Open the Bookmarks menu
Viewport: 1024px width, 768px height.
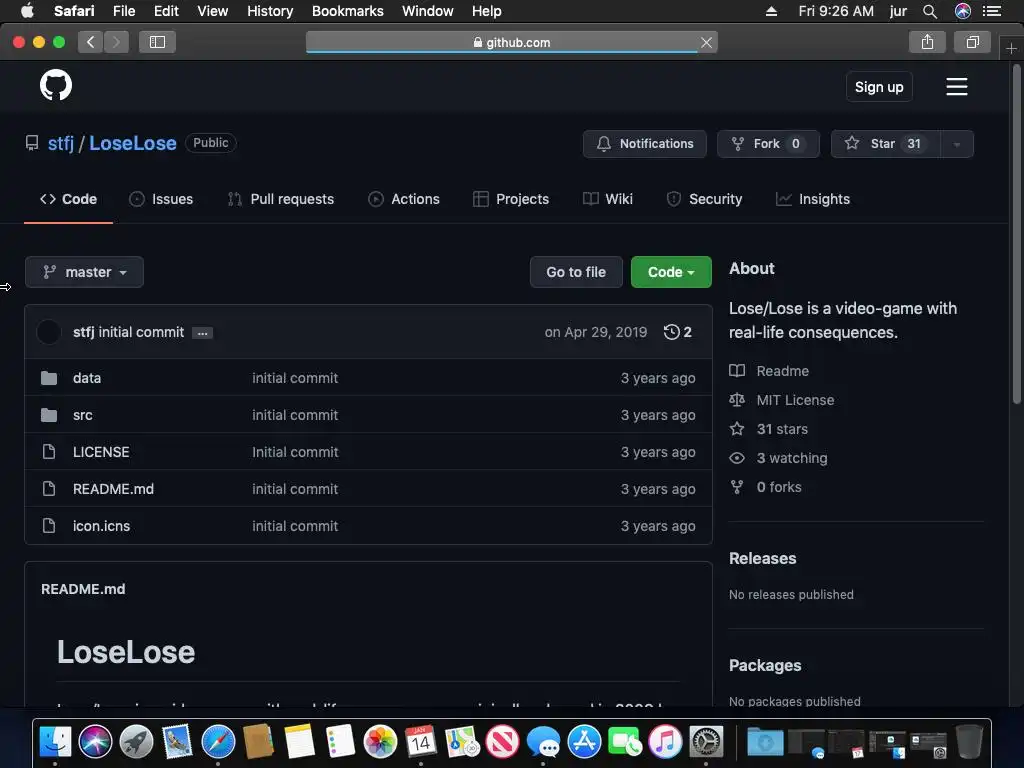(347, 11)
